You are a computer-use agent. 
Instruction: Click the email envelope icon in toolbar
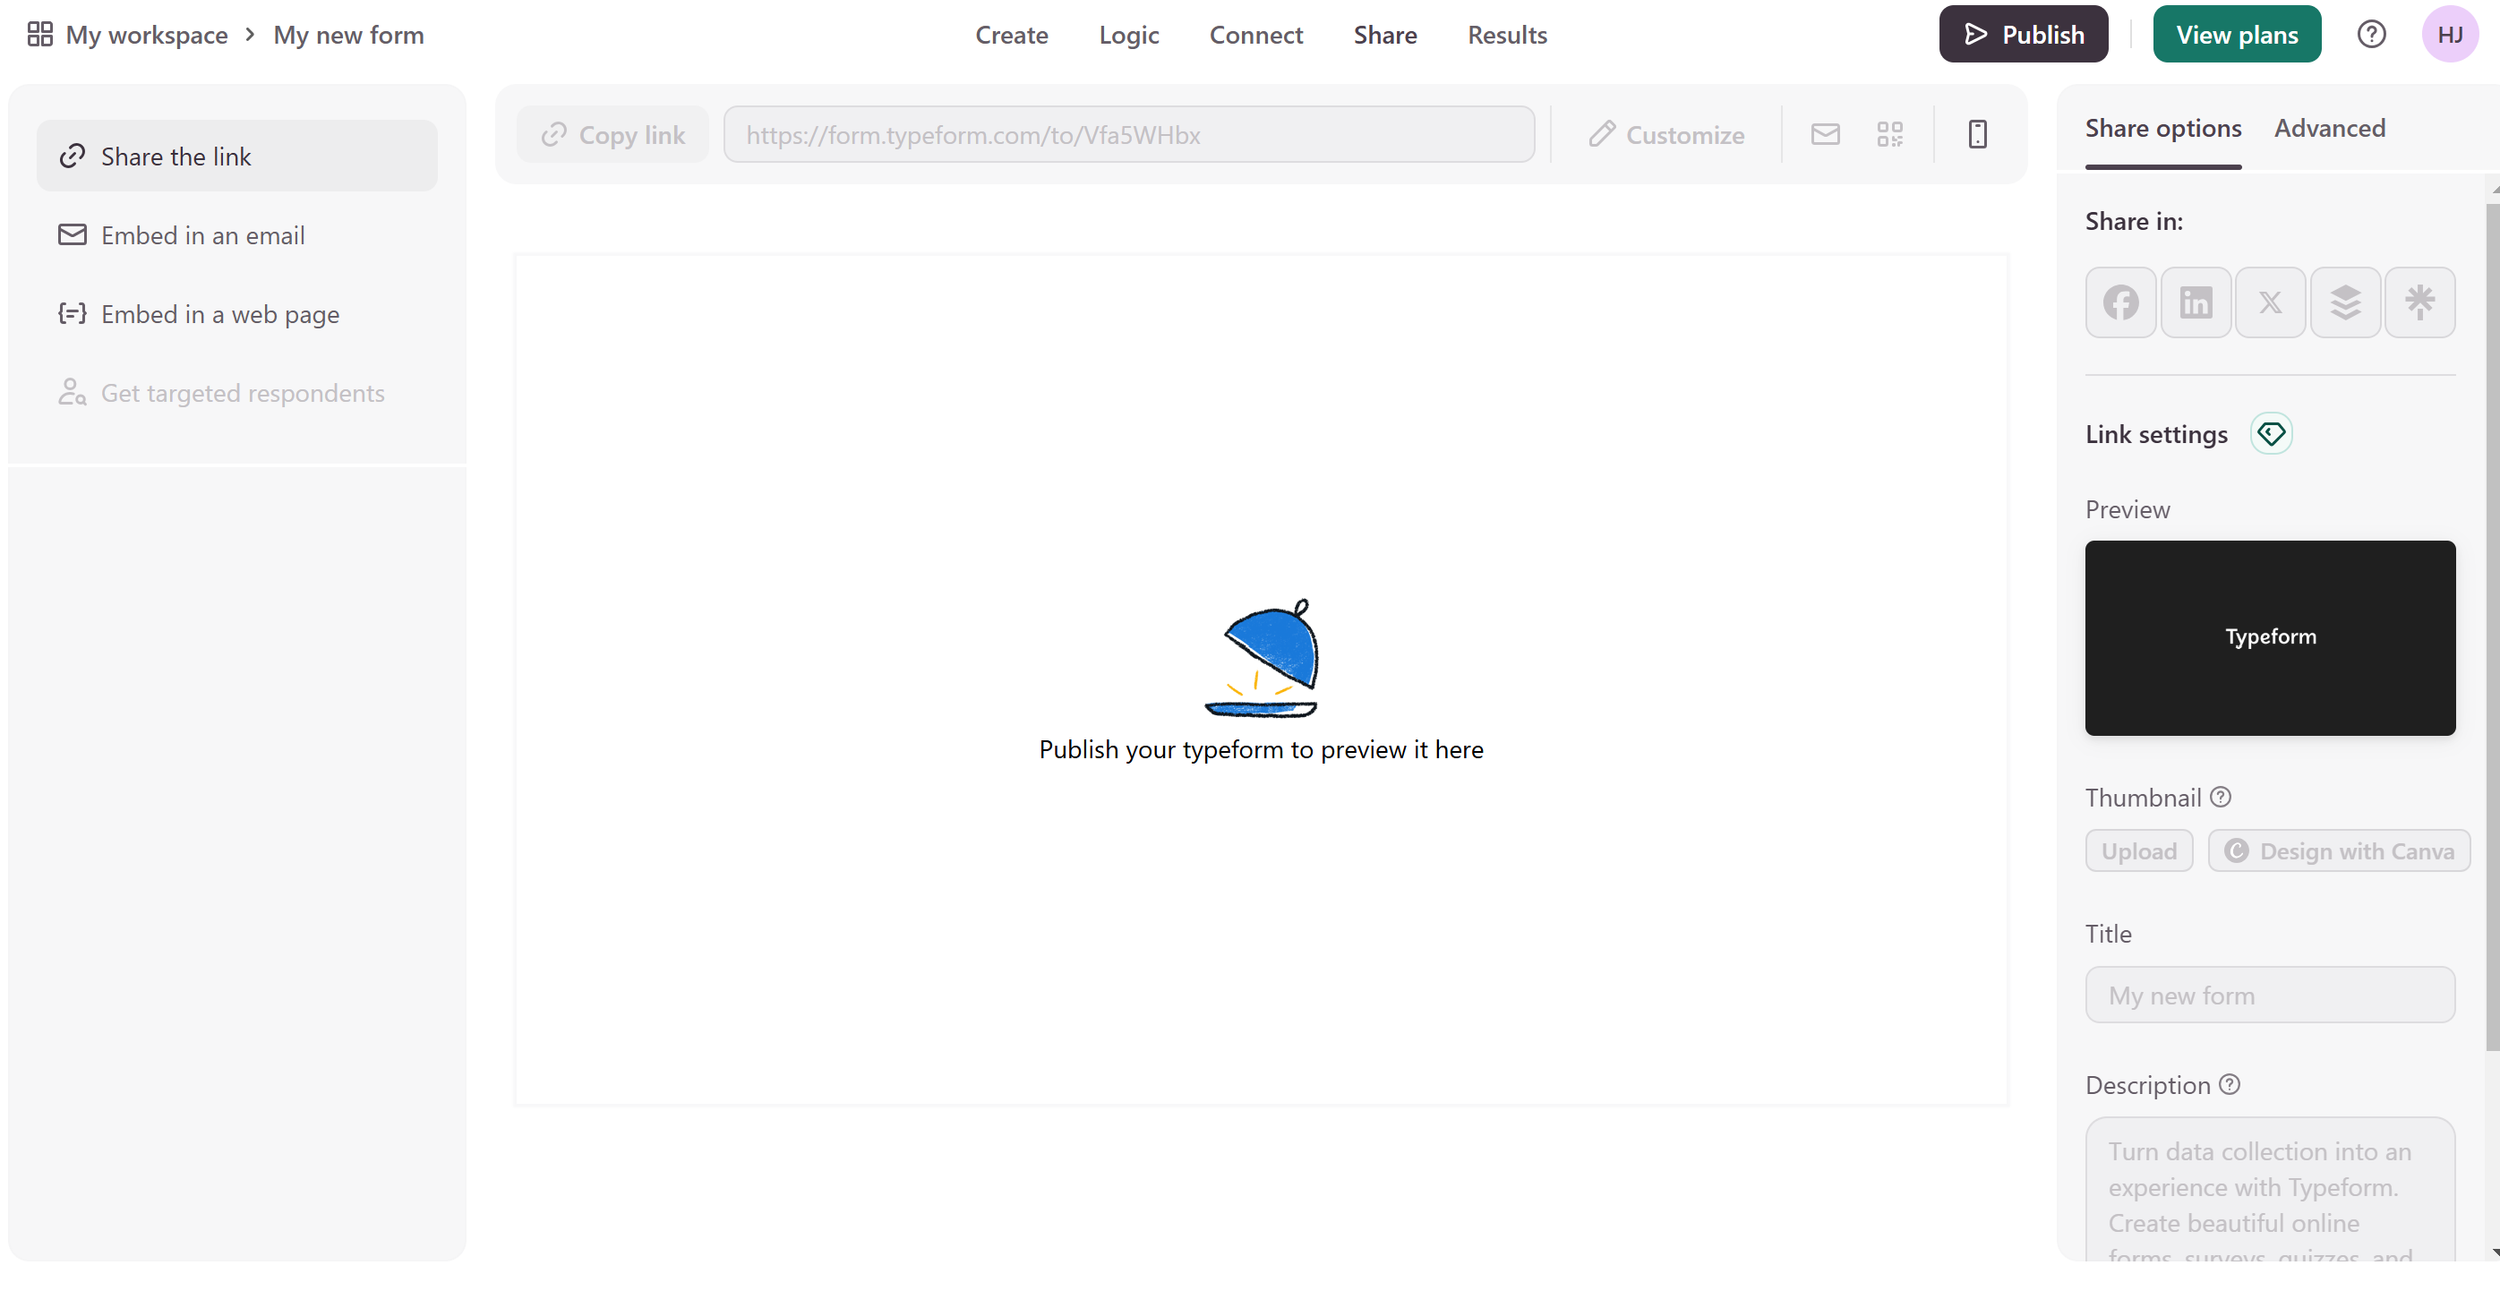1825,134
